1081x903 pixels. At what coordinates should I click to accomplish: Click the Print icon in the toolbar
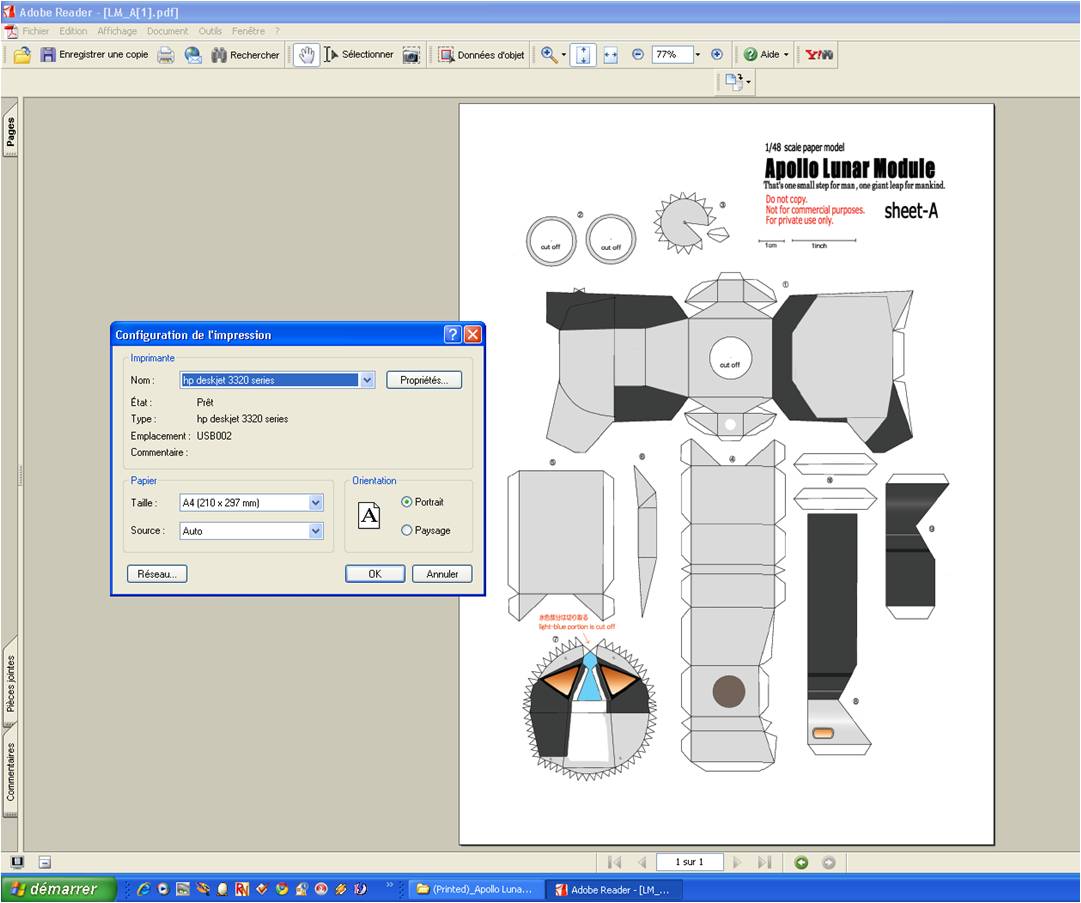tap(166, 55)
